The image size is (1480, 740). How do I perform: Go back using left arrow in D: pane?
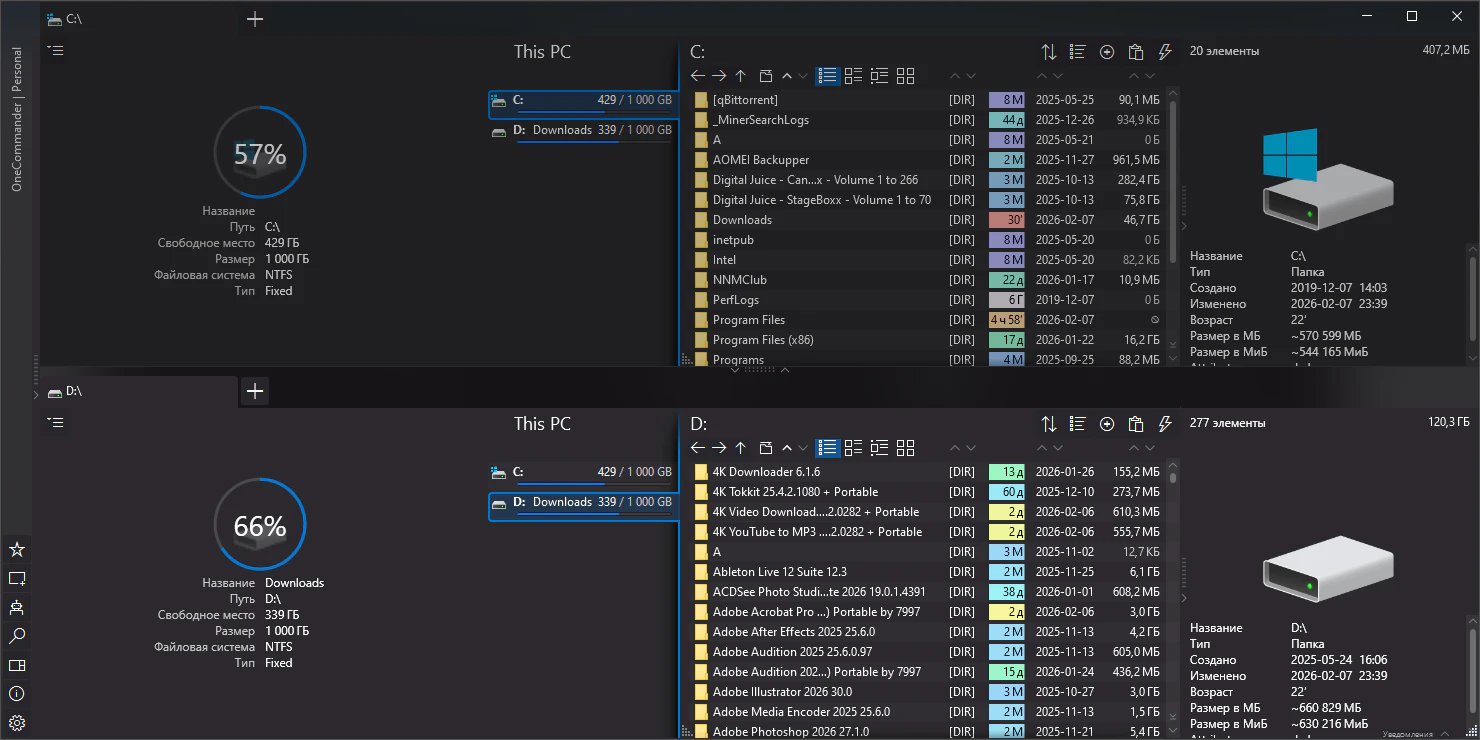[x=698, y=448]
